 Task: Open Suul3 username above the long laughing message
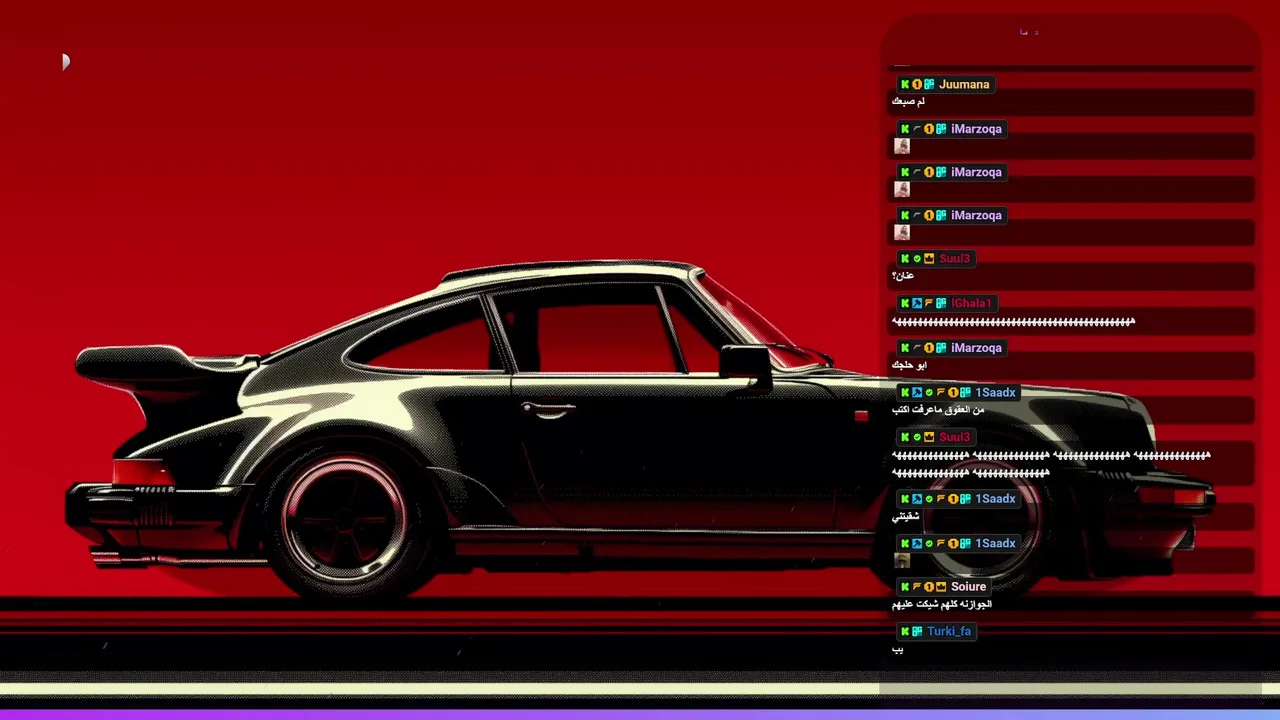click(954, 437)
